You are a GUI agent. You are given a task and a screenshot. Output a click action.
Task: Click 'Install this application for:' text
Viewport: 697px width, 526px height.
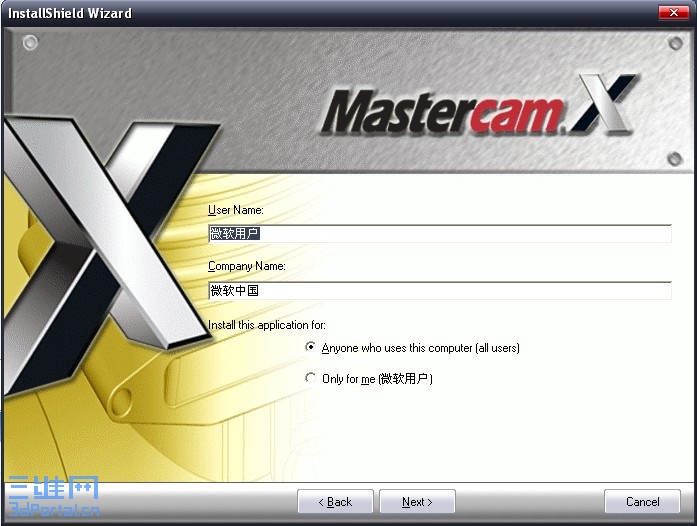coord(267,325)
